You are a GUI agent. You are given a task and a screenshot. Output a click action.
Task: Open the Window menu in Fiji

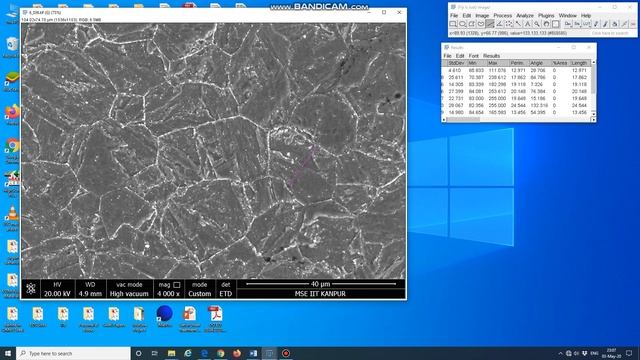click(x=568, y=16)
